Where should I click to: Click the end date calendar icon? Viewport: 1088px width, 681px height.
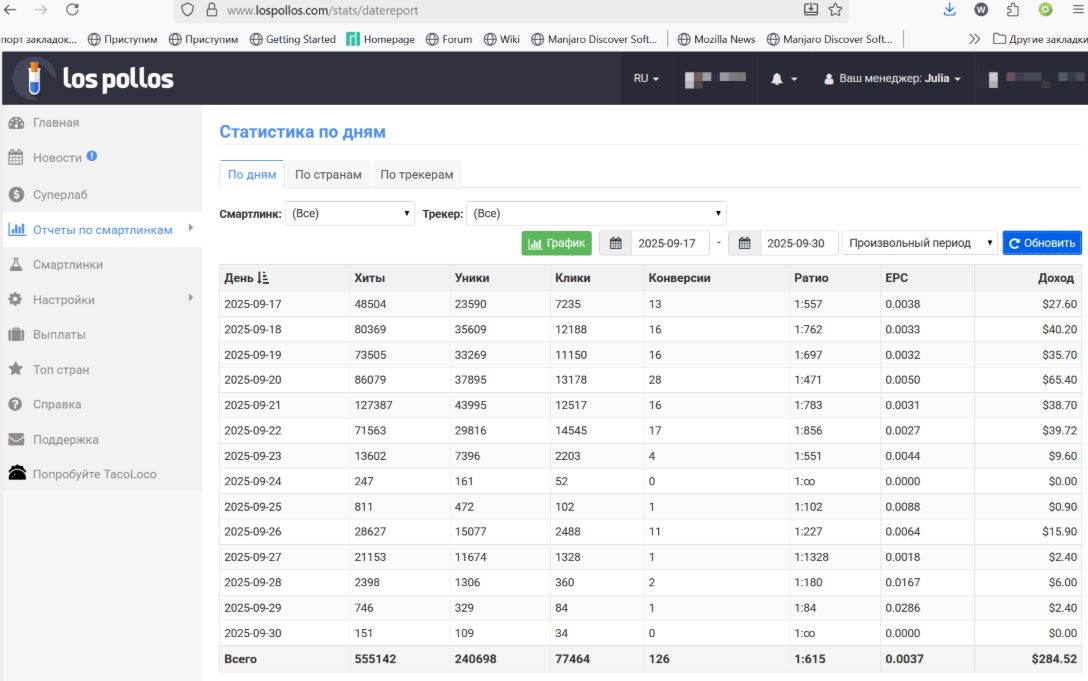point(745,243)
